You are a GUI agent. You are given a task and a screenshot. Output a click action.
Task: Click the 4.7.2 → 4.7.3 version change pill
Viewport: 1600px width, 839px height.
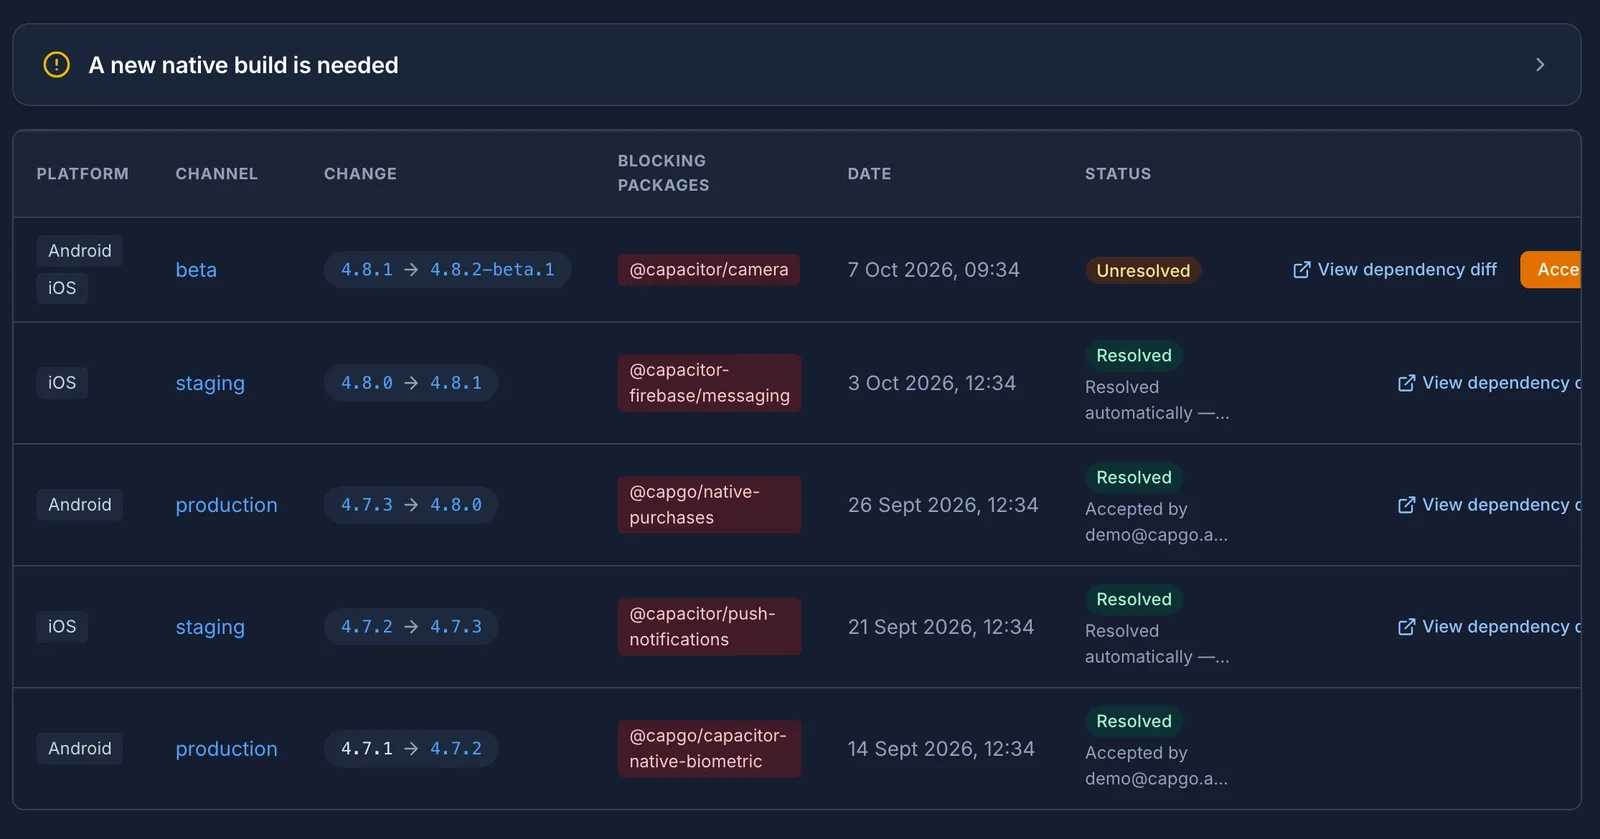(x=411, y=627)
